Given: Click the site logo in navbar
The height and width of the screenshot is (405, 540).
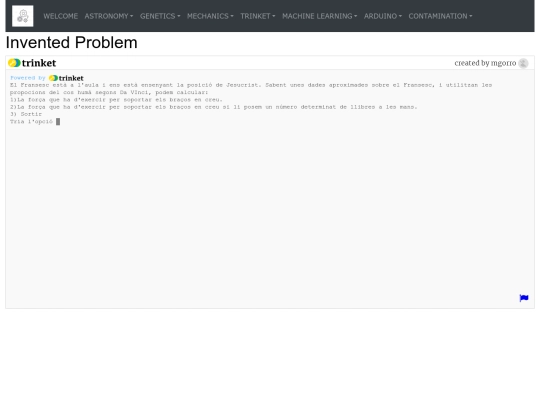Looking at the screenshot, I should [23, 16].
